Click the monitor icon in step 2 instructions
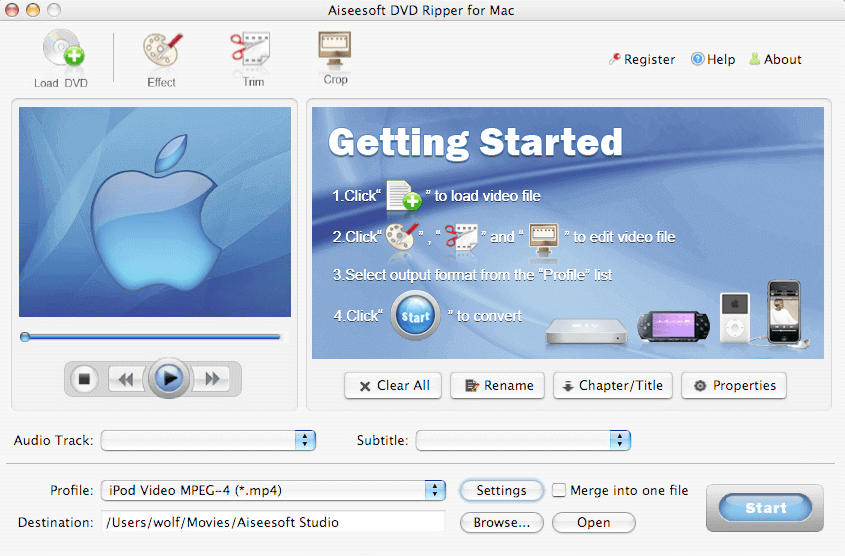The height and width of the screenshot is (556, 845). pyautogui.click(x=543, y=239)
